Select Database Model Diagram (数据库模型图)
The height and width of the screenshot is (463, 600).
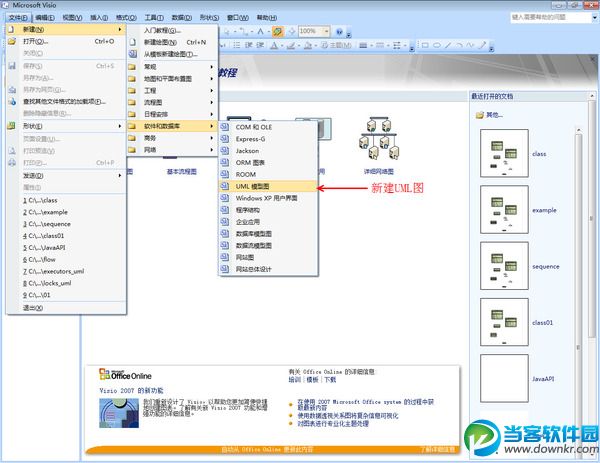(x=268, y=234)
